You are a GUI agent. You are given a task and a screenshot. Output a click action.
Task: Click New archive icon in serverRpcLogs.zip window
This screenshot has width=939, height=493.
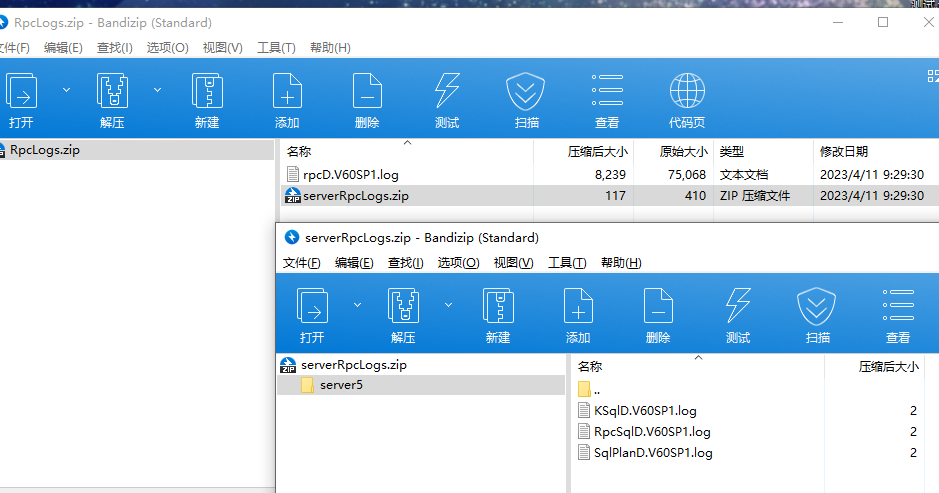(498, 306)
